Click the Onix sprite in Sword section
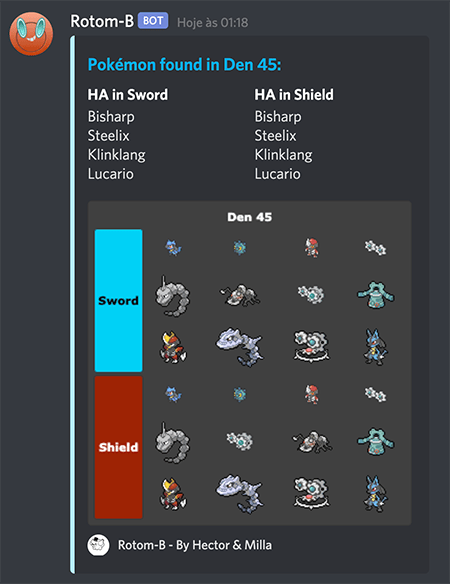 (172, 296)
